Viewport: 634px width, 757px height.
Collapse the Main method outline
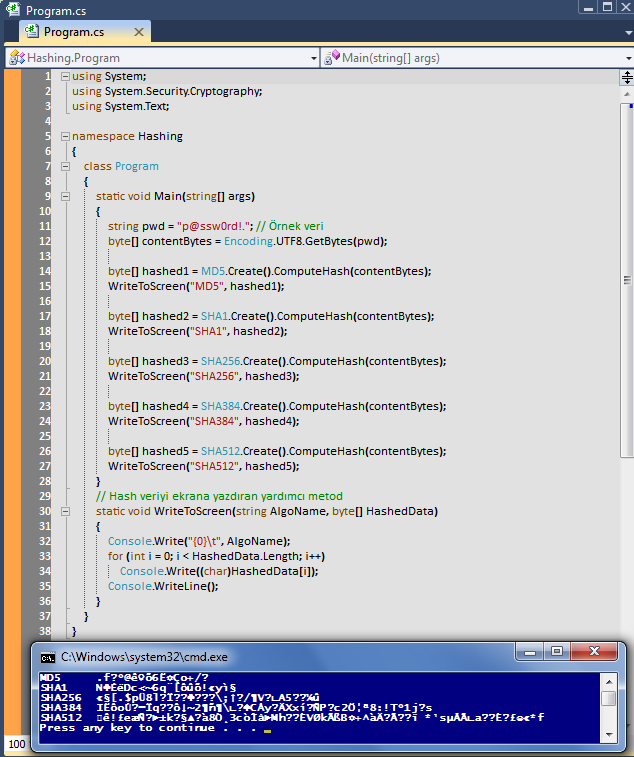65,196
